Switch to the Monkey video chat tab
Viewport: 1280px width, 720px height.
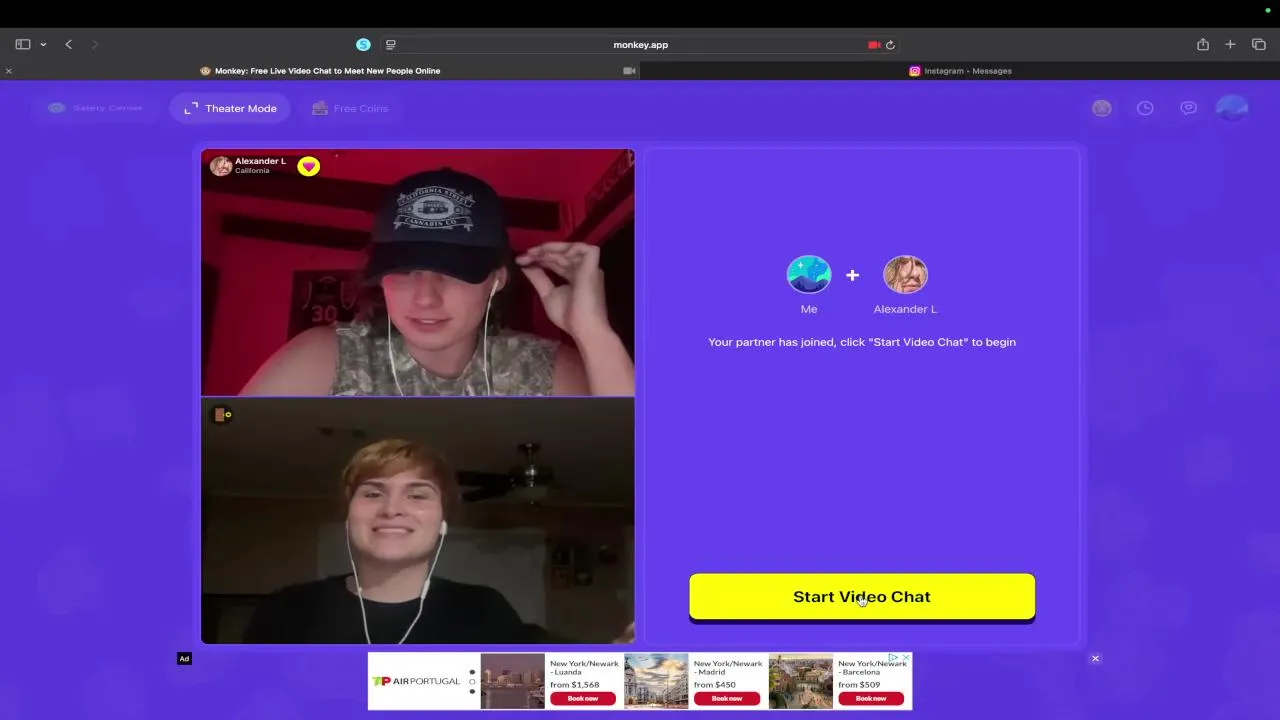320,71
